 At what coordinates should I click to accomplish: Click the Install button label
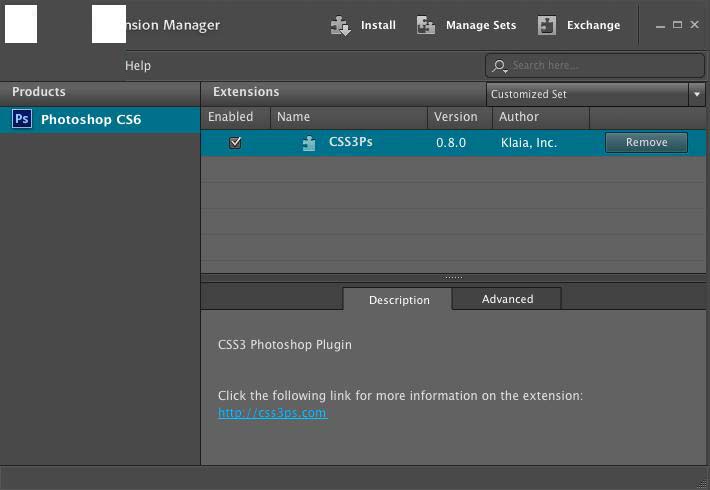click(x=378, y=25)
